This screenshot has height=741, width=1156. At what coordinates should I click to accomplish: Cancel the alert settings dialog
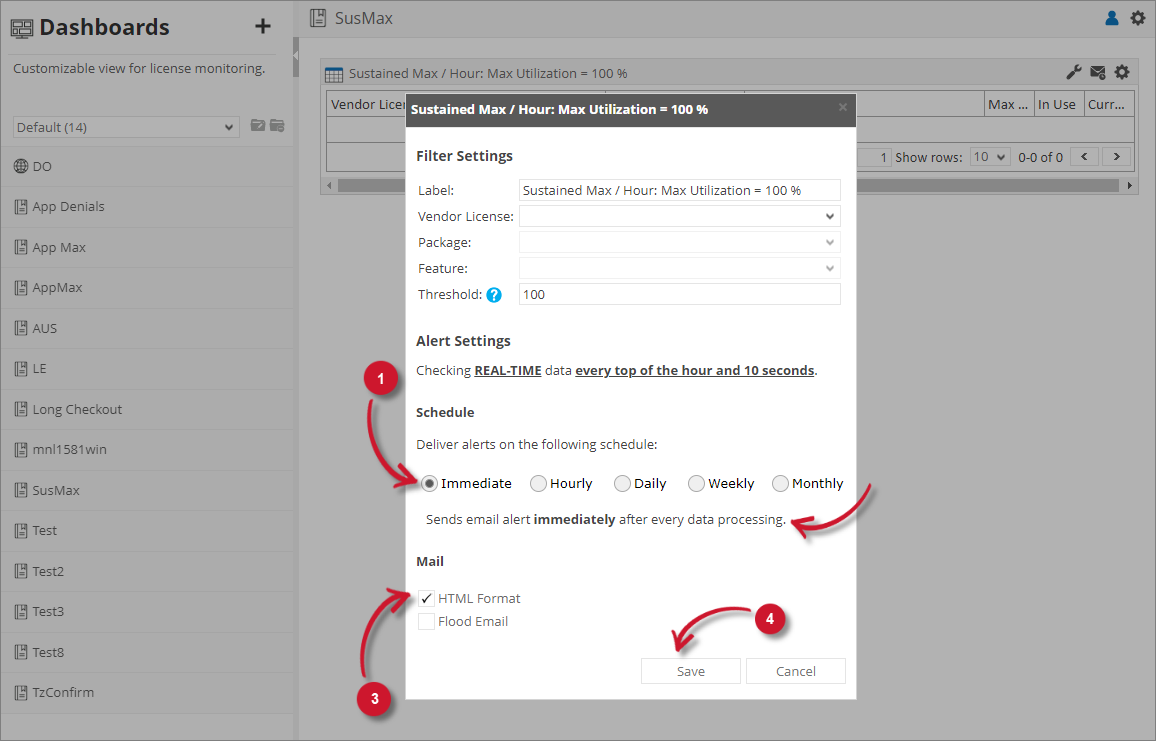pos(795,671)
